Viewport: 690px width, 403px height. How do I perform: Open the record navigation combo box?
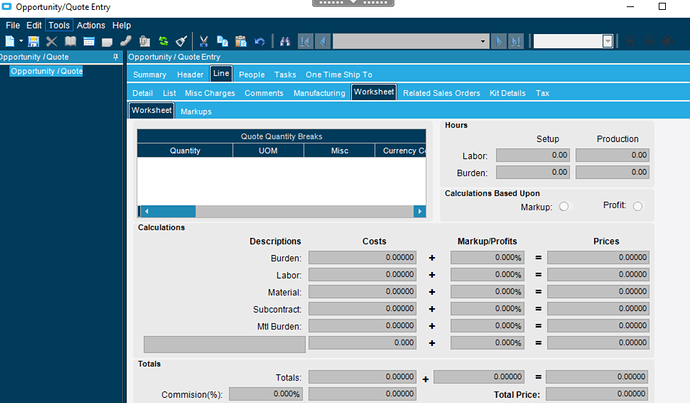click(411, 42)
